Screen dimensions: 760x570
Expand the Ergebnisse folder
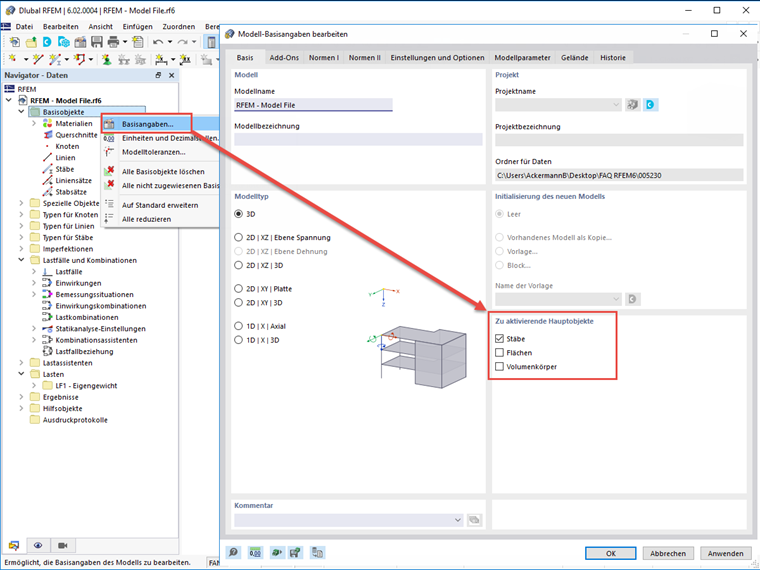pyautogui.click(x=21, y=397)
